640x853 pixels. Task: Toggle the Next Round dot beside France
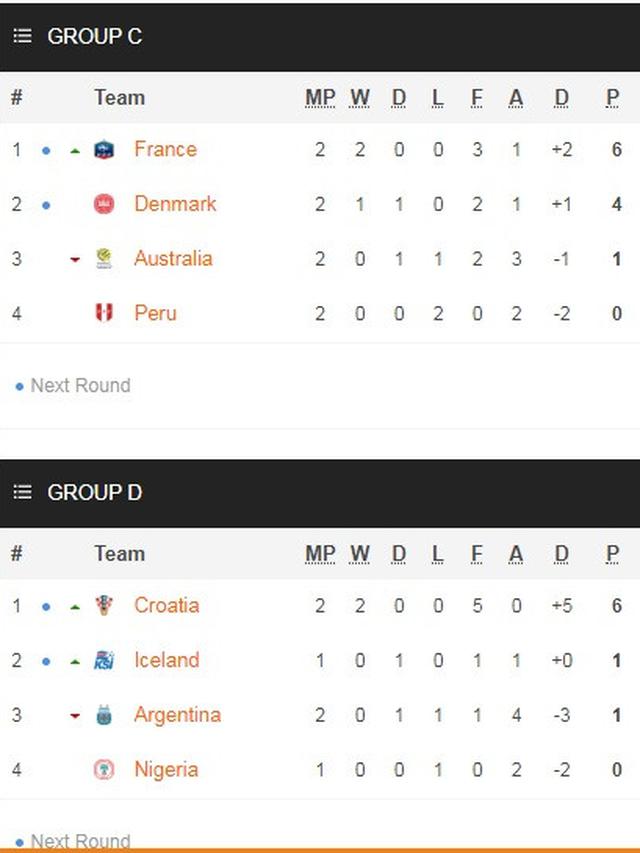(46, 149)
